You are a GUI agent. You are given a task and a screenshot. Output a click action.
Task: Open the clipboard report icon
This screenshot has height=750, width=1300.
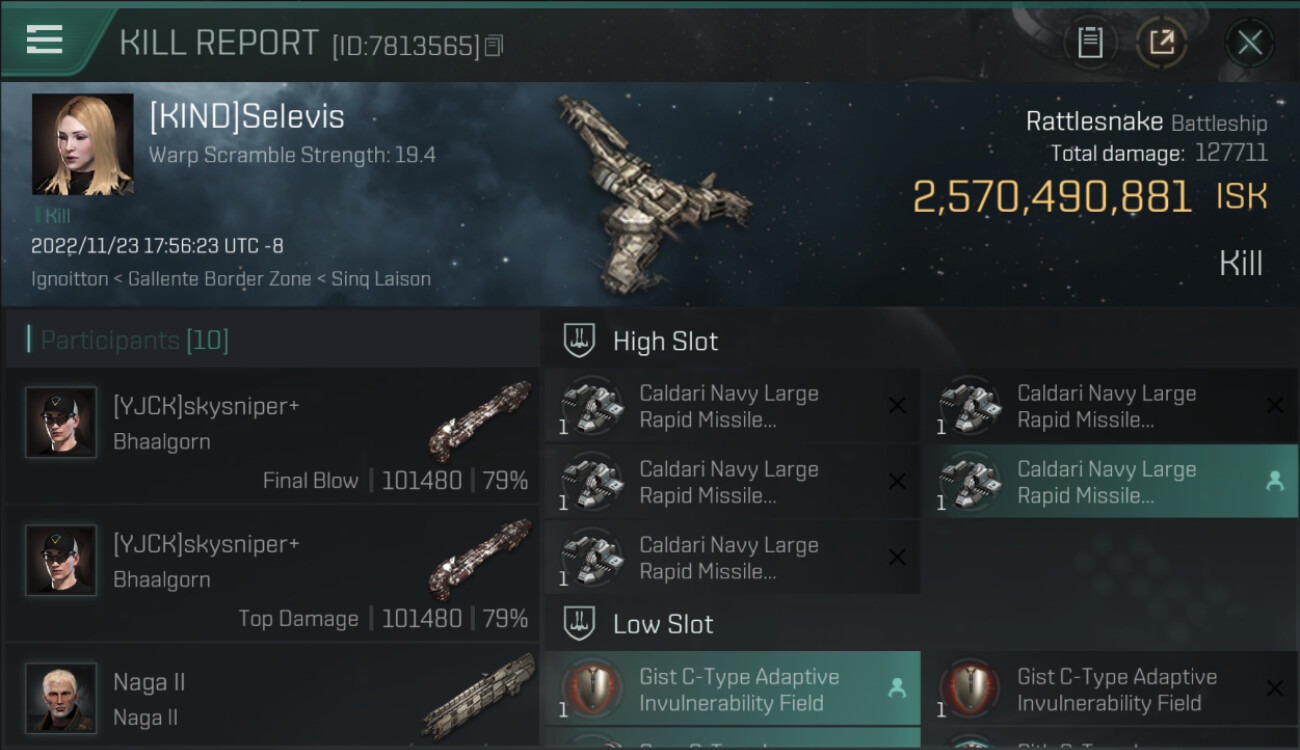1090,43
